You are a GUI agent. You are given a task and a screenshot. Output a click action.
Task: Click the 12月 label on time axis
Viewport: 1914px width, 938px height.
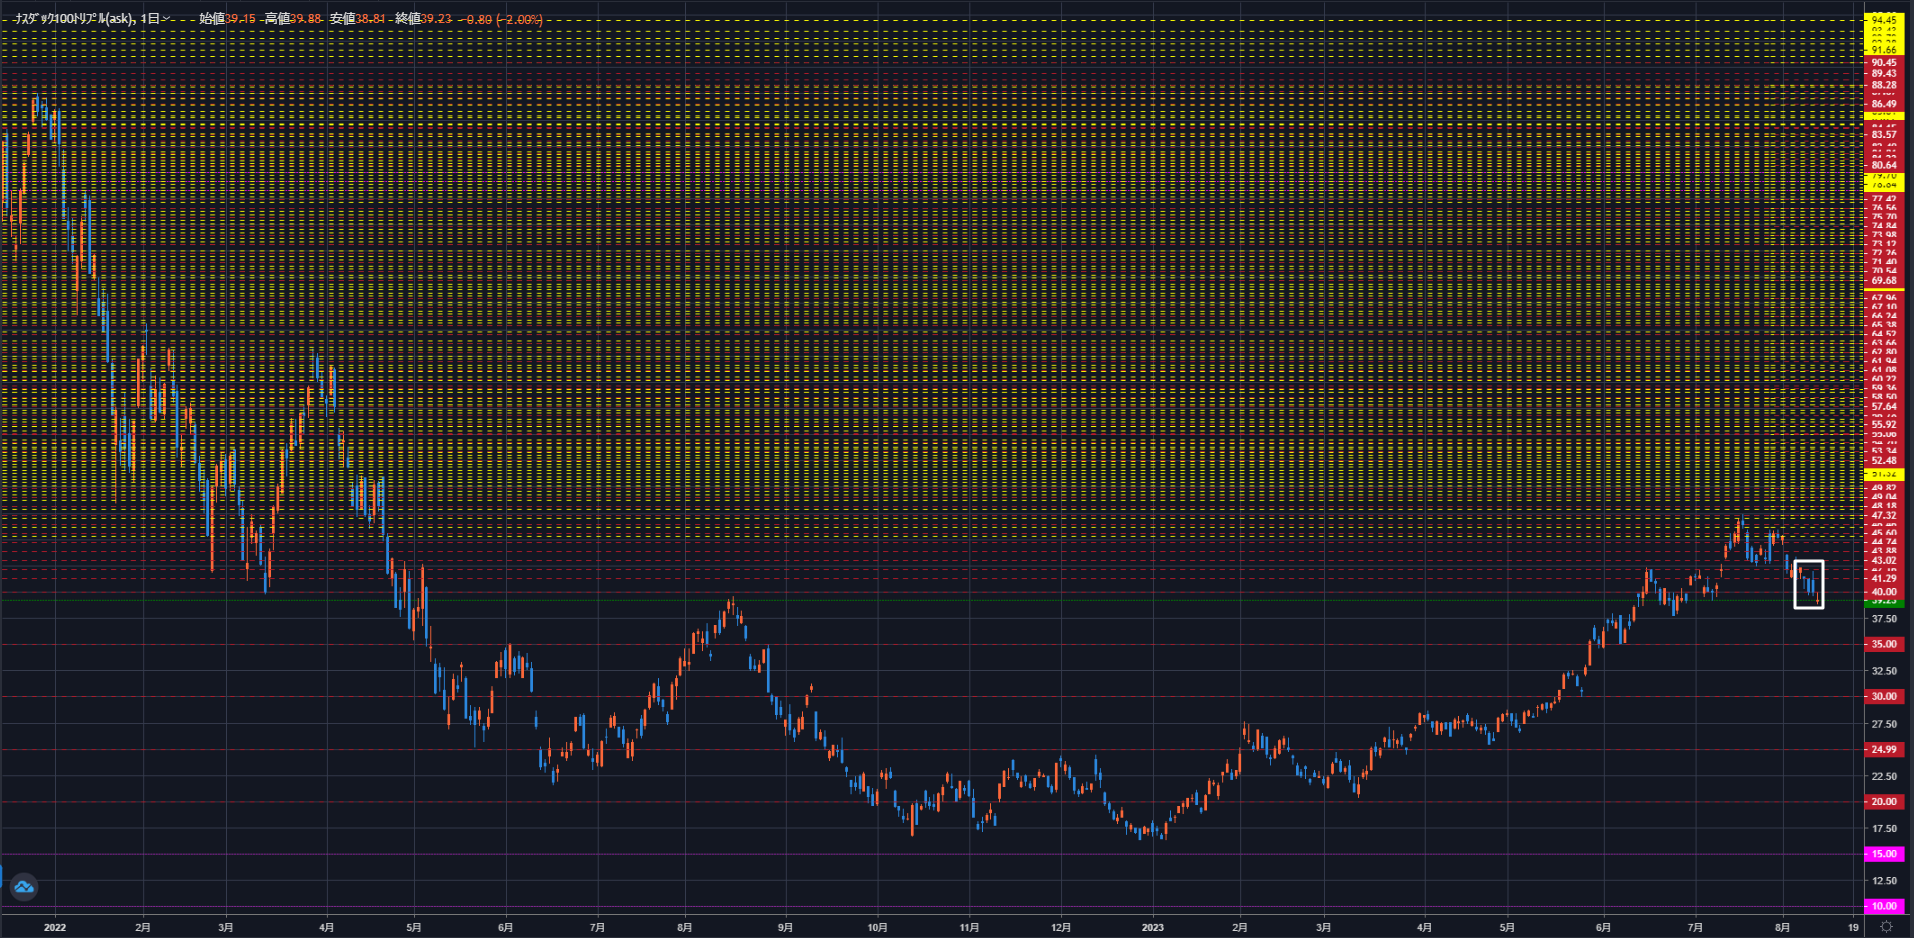click(1061, 928)
